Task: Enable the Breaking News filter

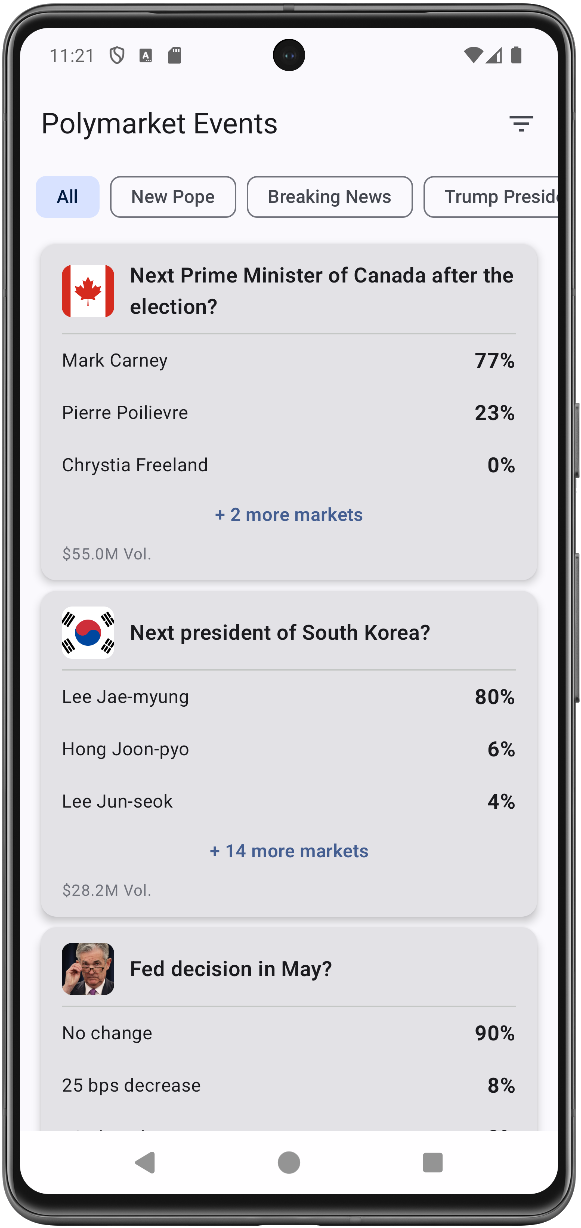Action: (x=329, y=196)
